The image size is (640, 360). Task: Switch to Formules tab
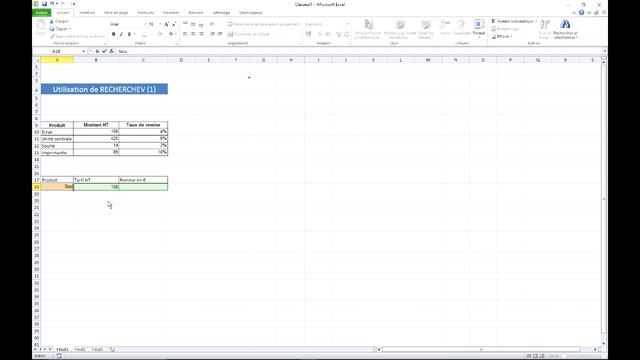(146, 13)
